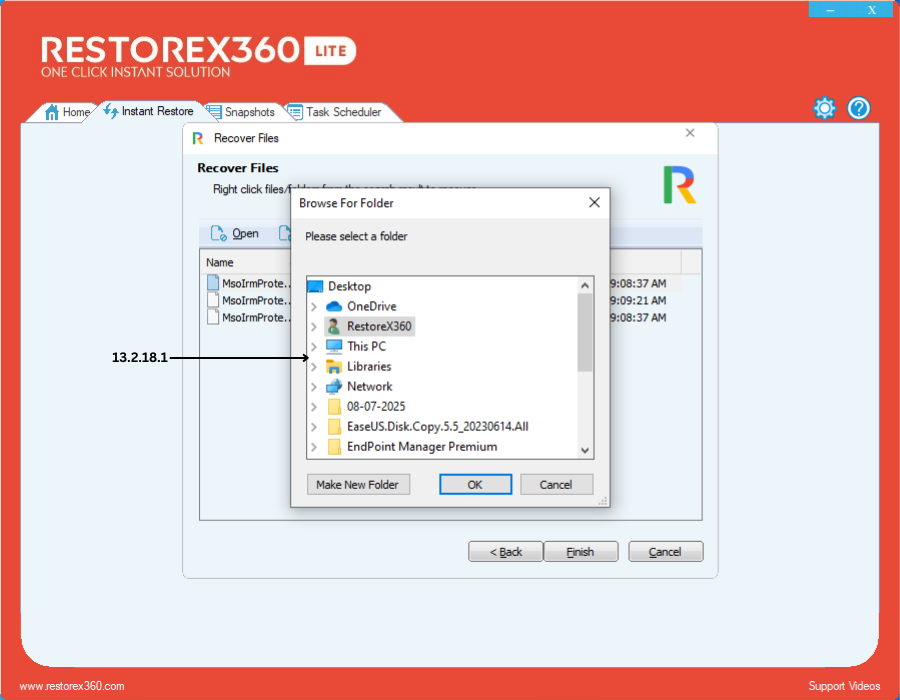Expand the This PC tree node
The width and height of the screenshot is (900, 700).
(314, 346)
